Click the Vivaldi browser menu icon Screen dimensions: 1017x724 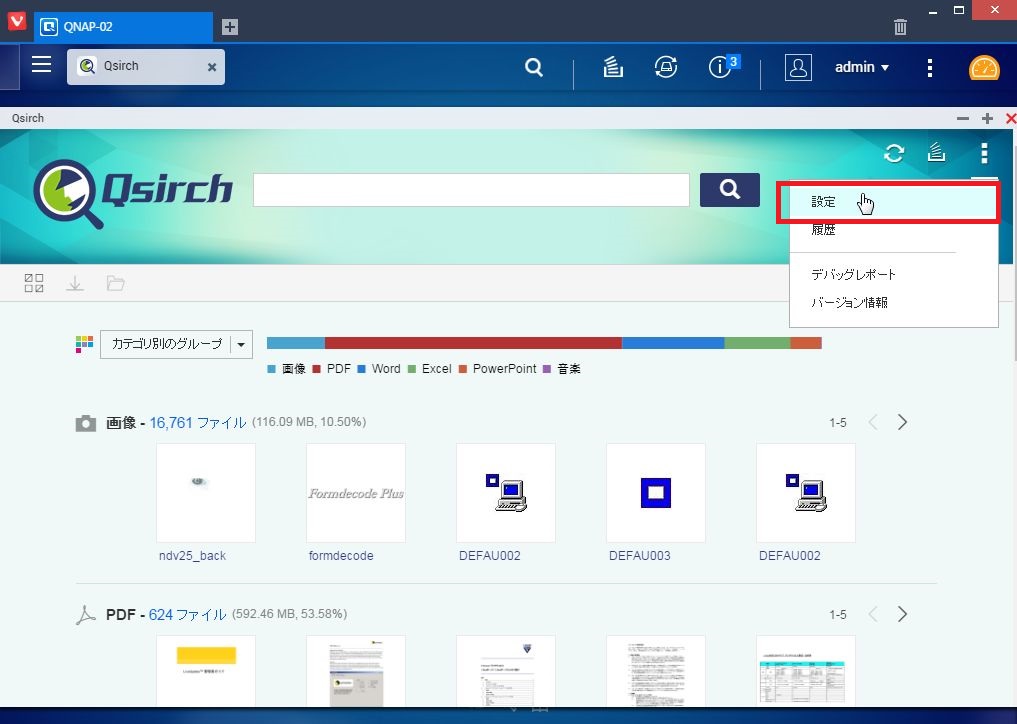[17, 20]
